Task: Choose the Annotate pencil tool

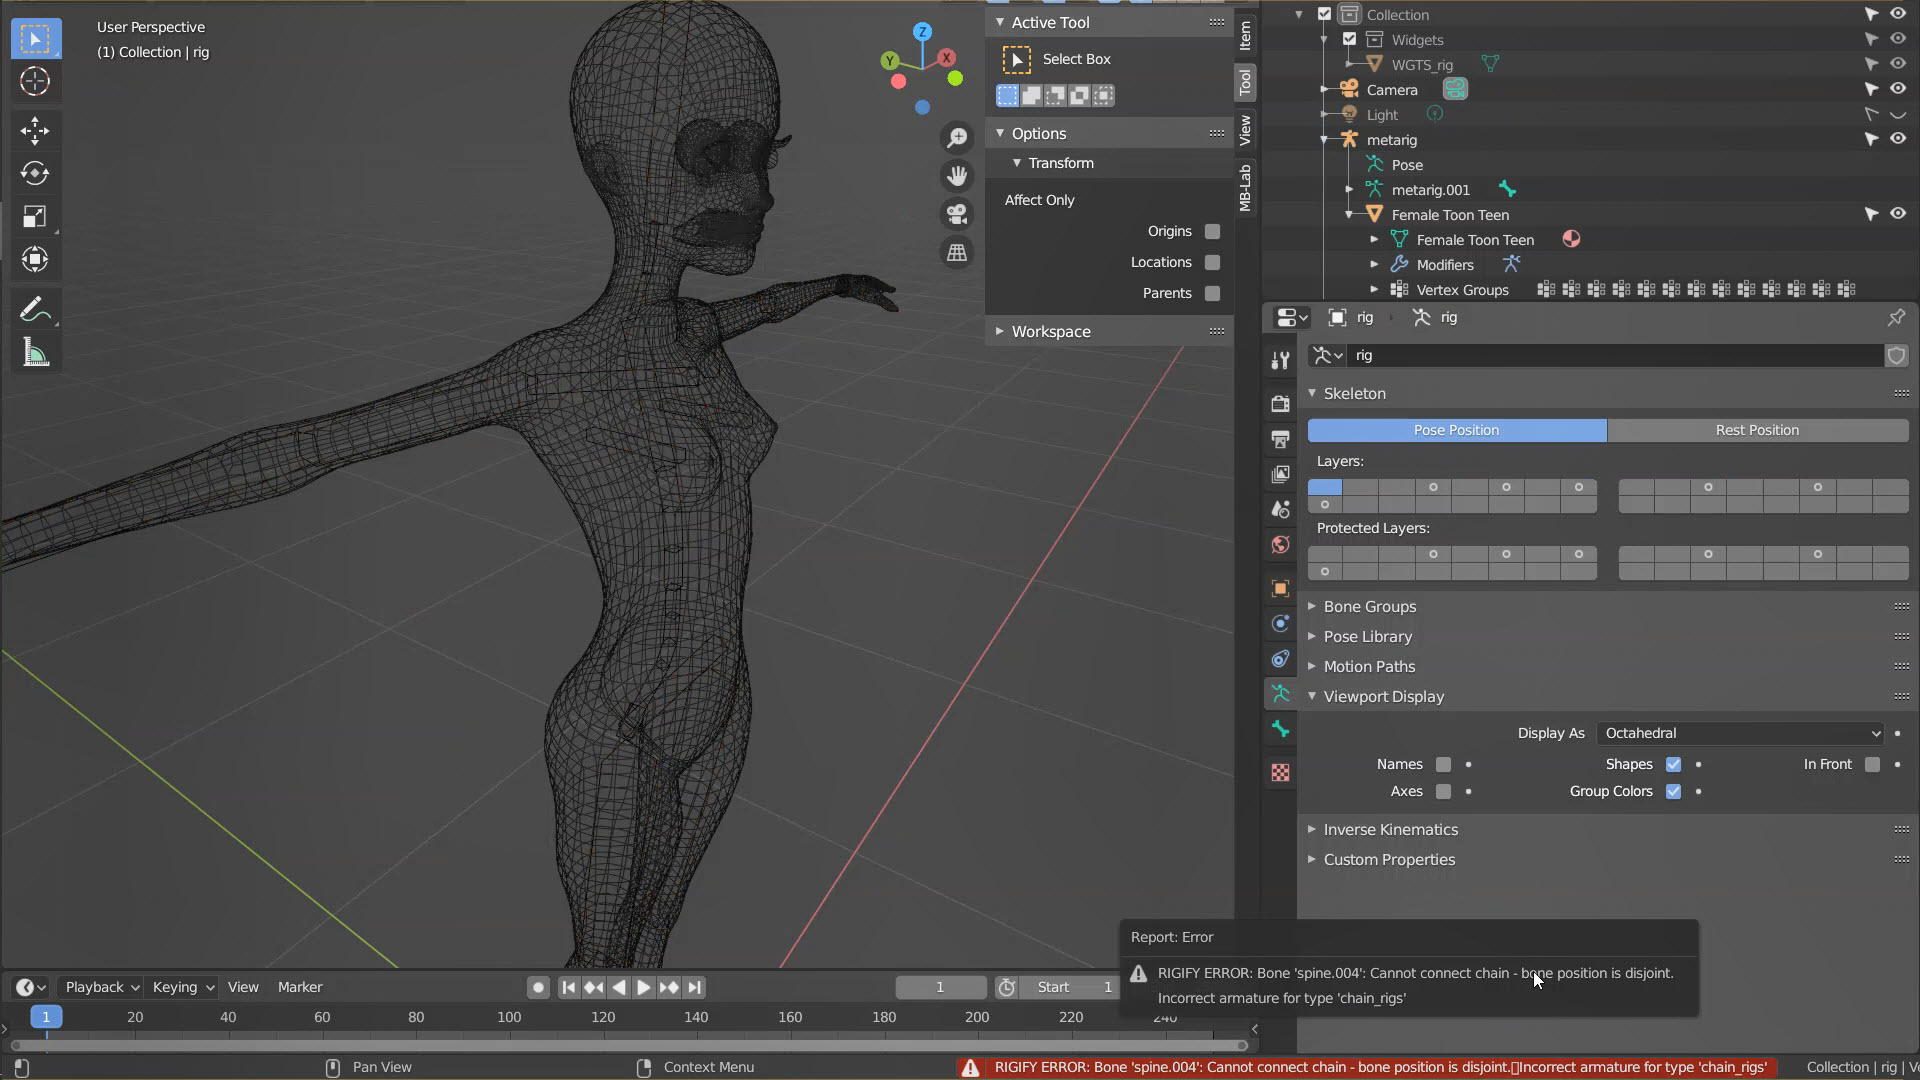Action: tap(35, 310)
